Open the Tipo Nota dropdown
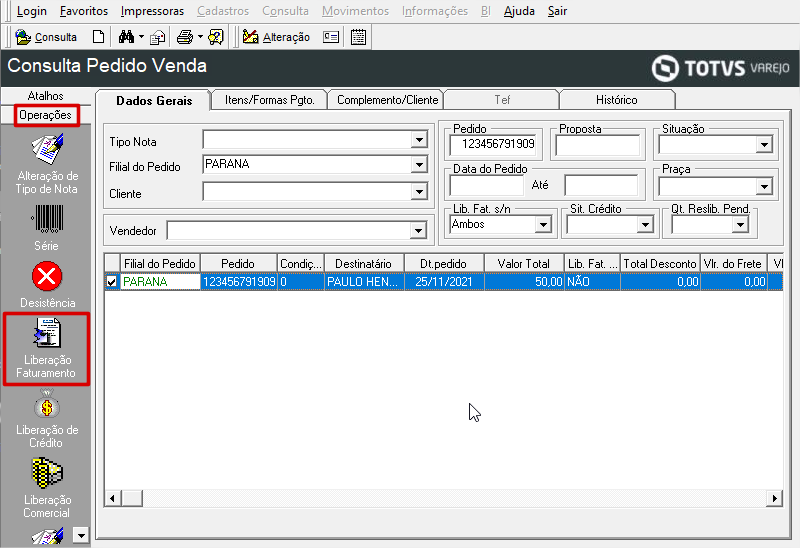The width and height of the screenshot is (800, 548). (419, 139)
